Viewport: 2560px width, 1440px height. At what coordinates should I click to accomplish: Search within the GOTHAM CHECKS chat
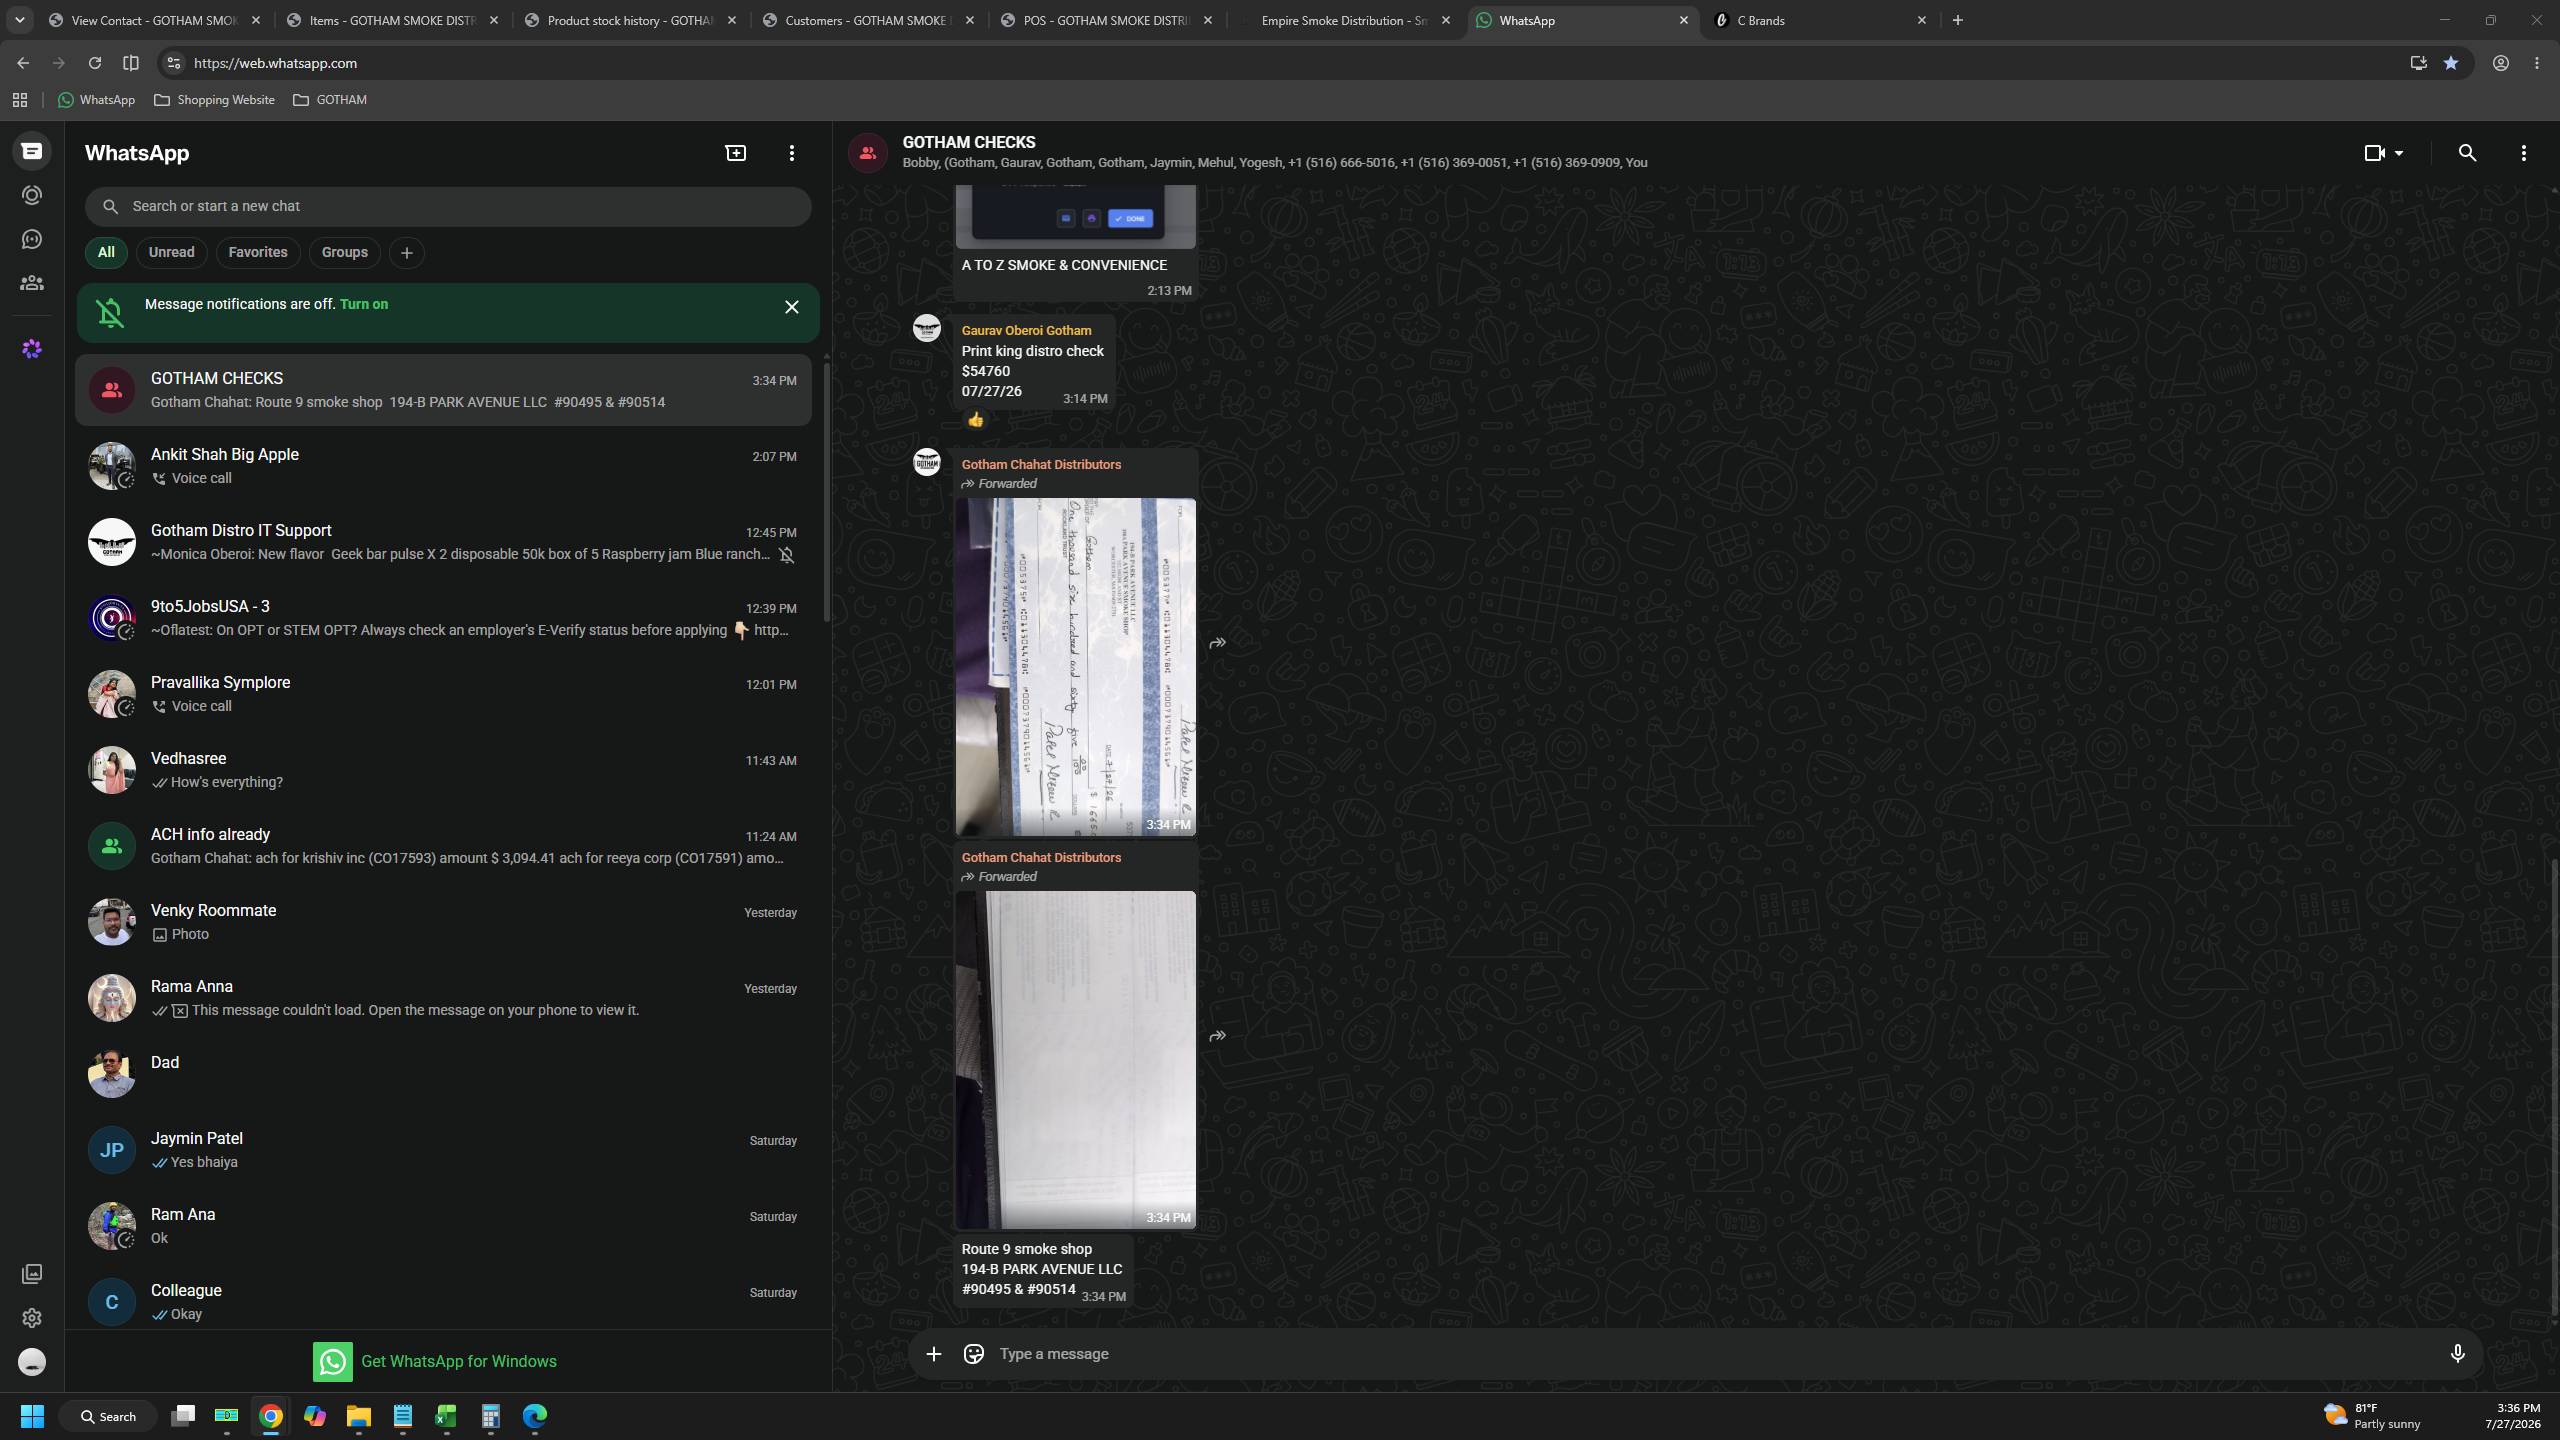2467,153
